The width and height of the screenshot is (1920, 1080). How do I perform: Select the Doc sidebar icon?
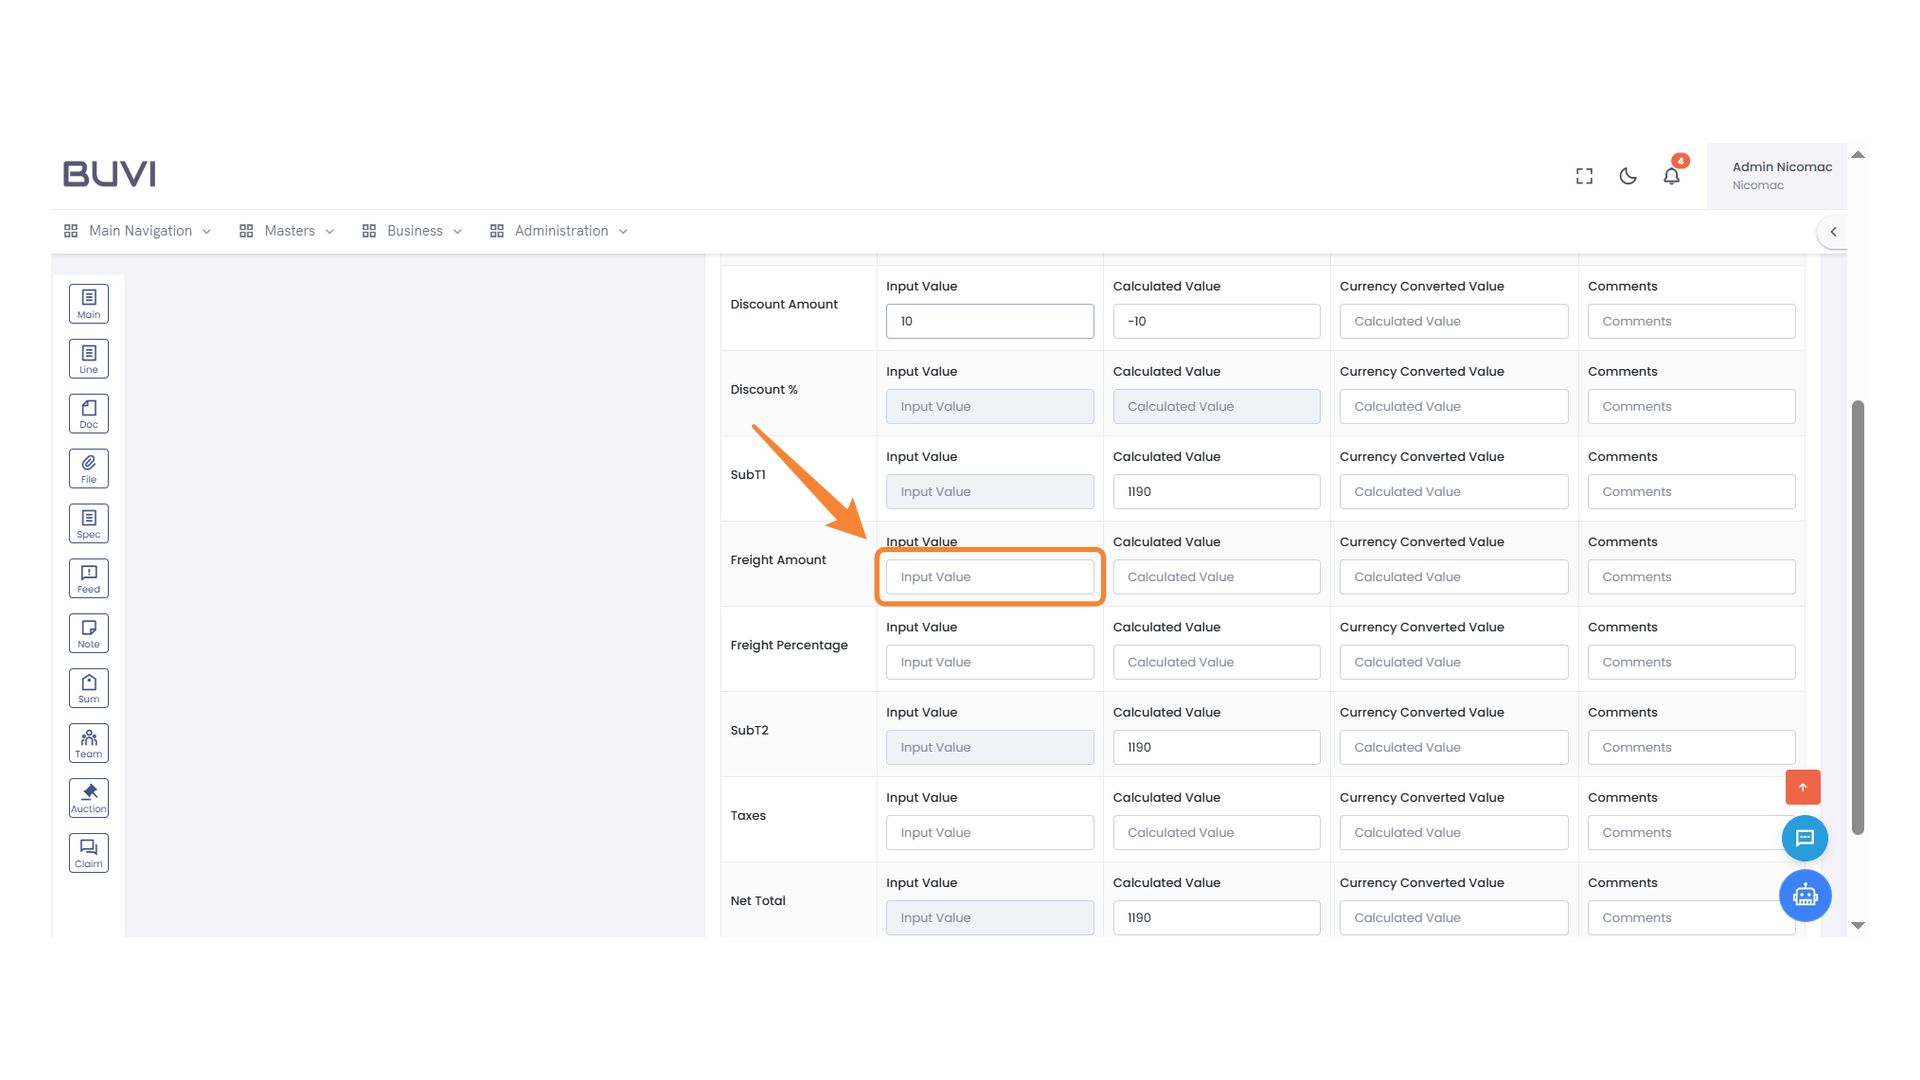pyautogui.click(x=88, y=413)
